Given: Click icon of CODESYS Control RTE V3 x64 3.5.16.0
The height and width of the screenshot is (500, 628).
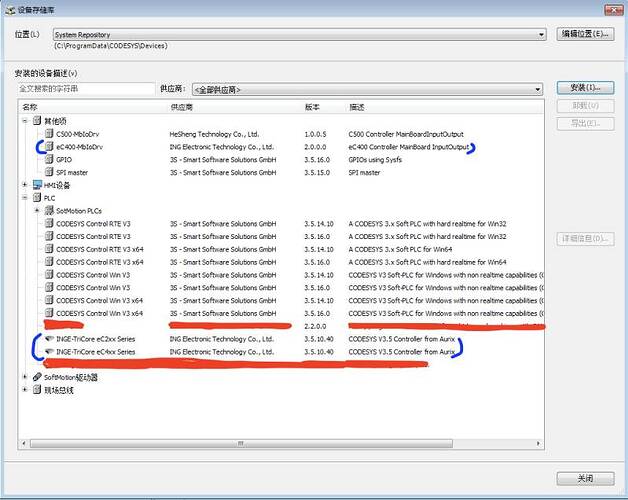Looking at the screenshot, I should click(49, 262).
